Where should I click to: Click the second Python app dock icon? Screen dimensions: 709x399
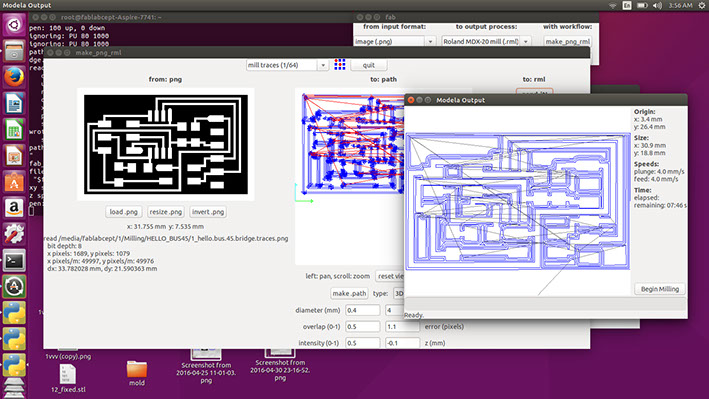tap(14, 339)
